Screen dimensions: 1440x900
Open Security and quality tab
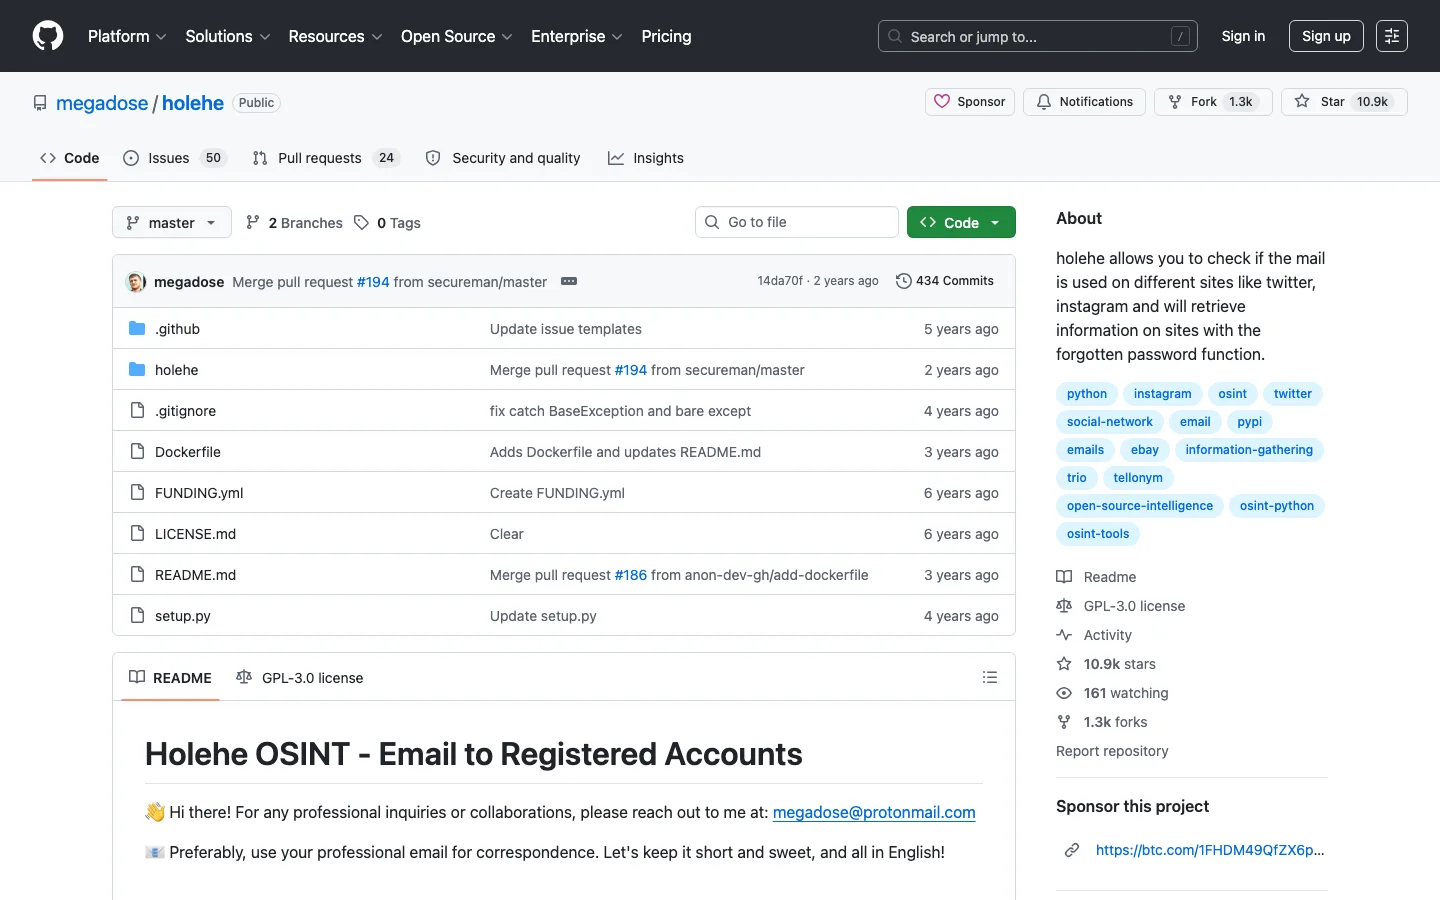click(x=503, y=158)
